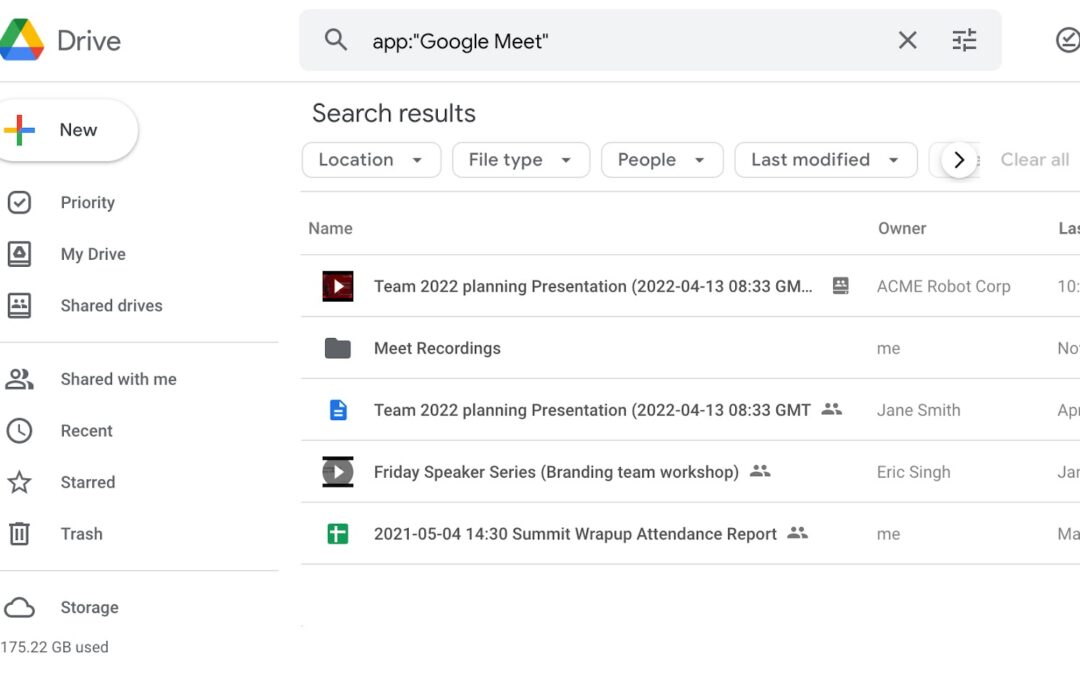Click the offline ready checkmark icon
This screenshot has height=675, width=1080.
(1068, 40)
